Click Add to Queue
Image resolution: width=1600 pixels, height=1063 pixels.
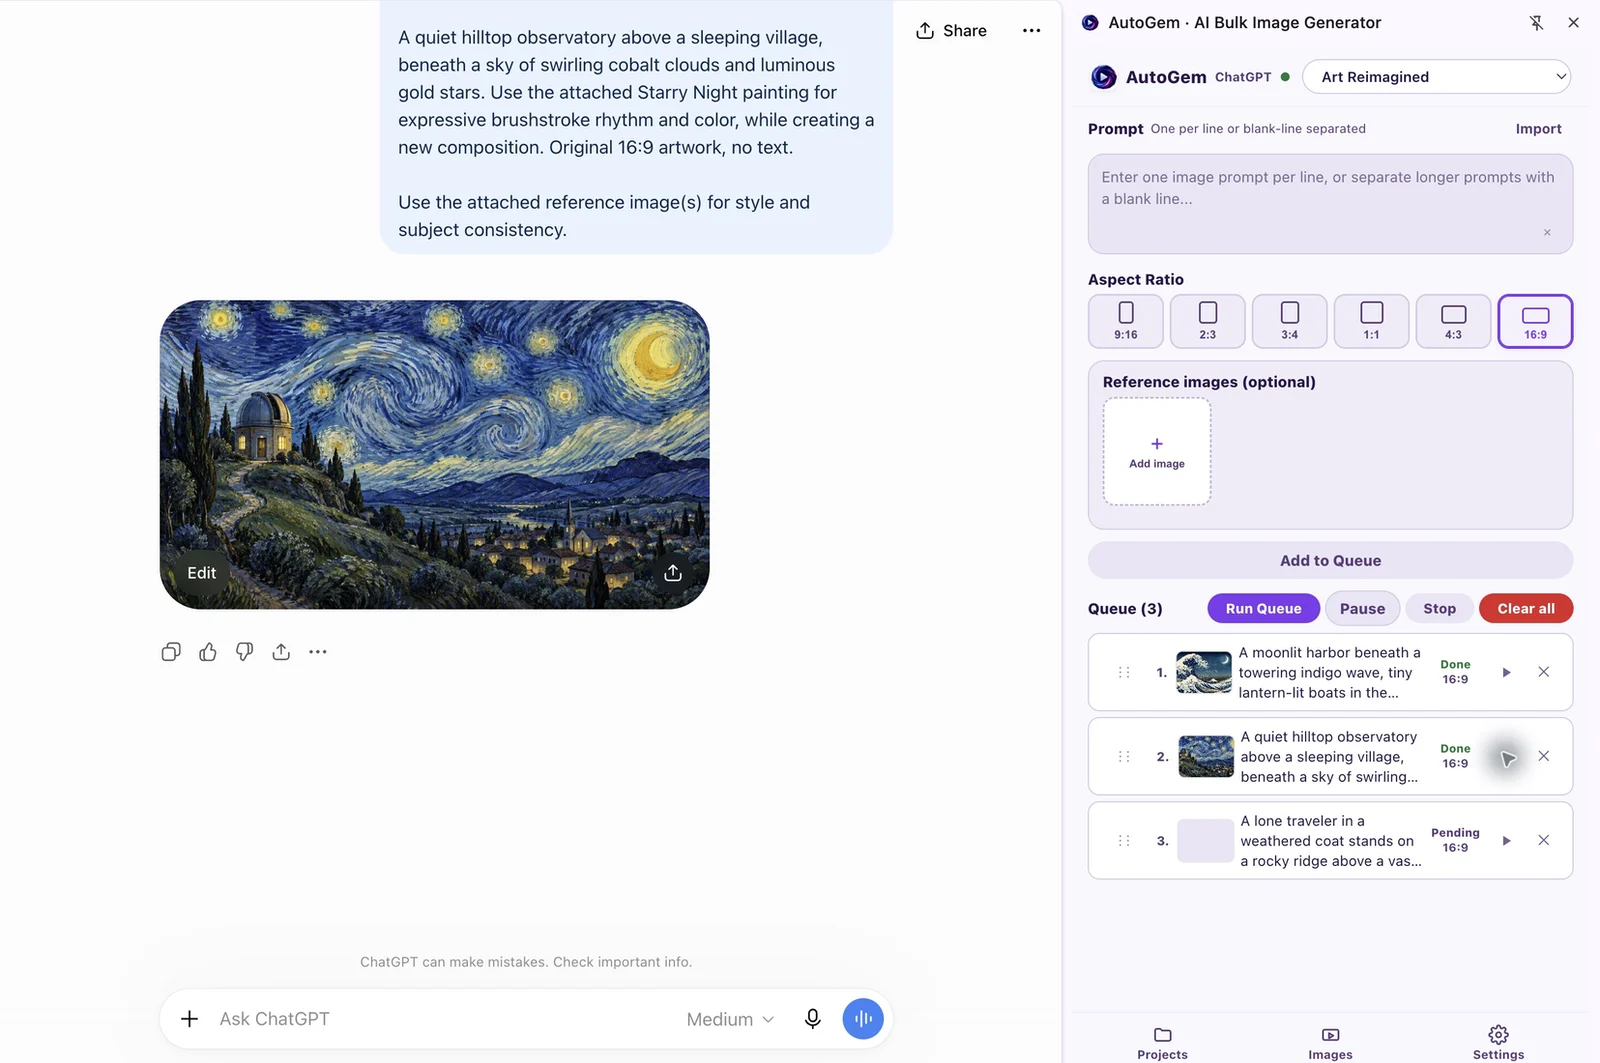(1330, 560)
